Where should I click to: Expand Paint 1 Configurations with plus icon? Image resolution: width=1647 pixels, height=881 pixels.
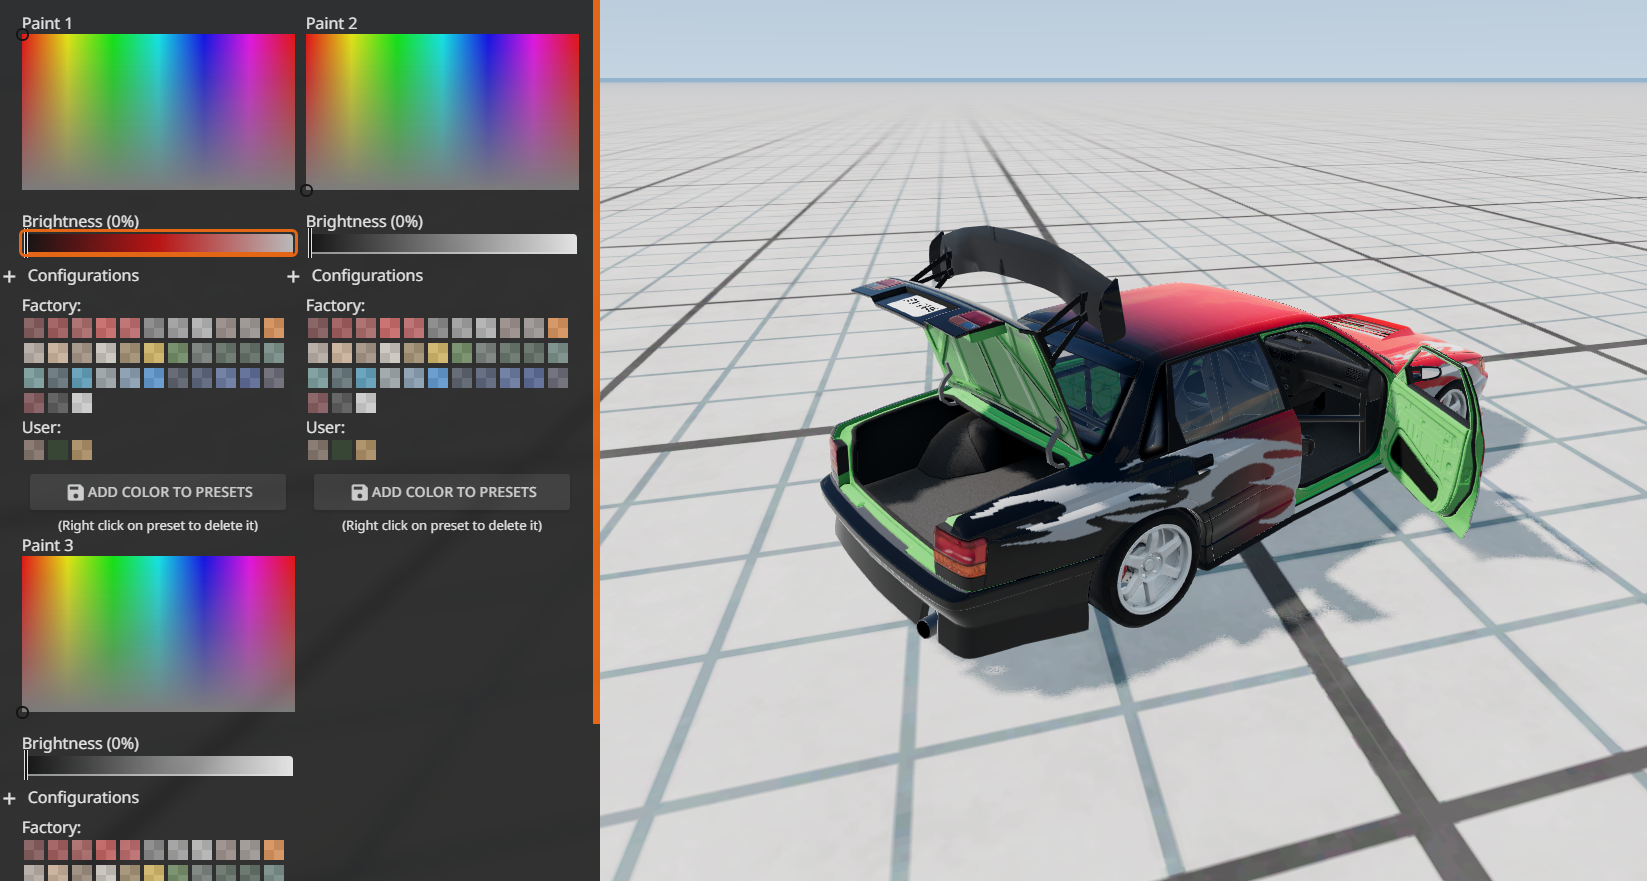point(10,276)
